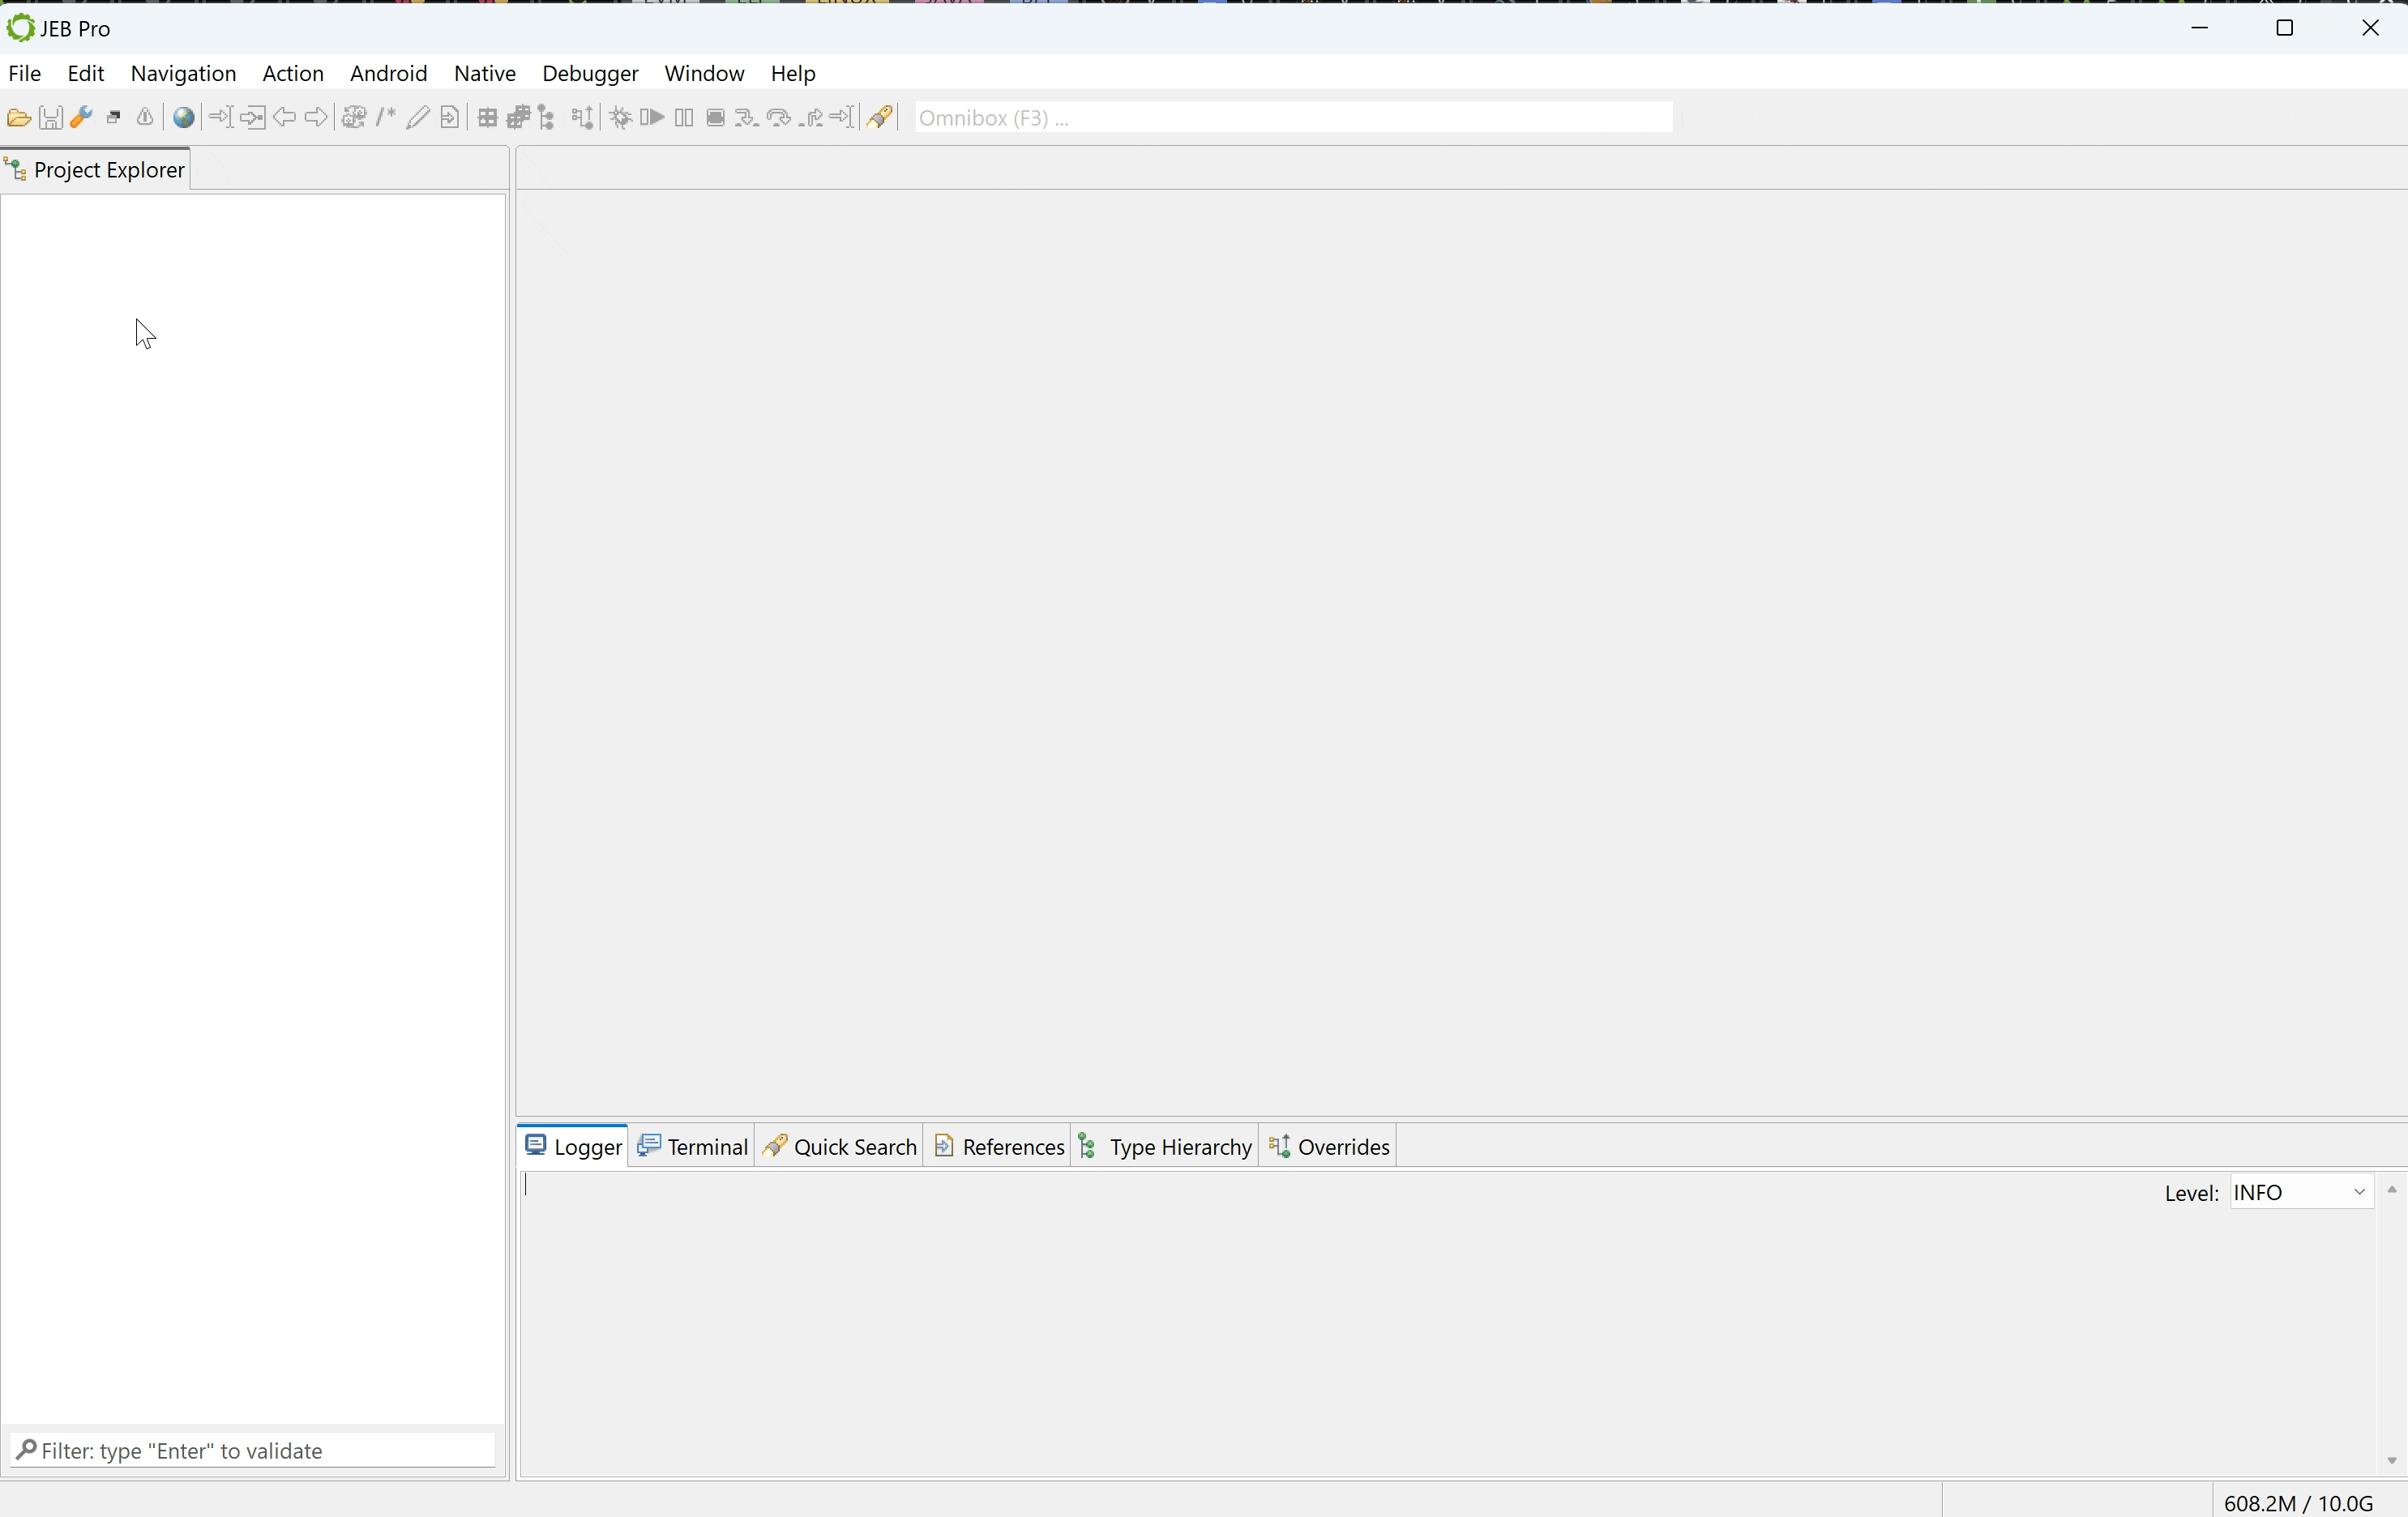Open the Native menu
Image resolution: width=2408 pixels, height=1517 pixels.
pyautogui.click(x=485, y=74)
